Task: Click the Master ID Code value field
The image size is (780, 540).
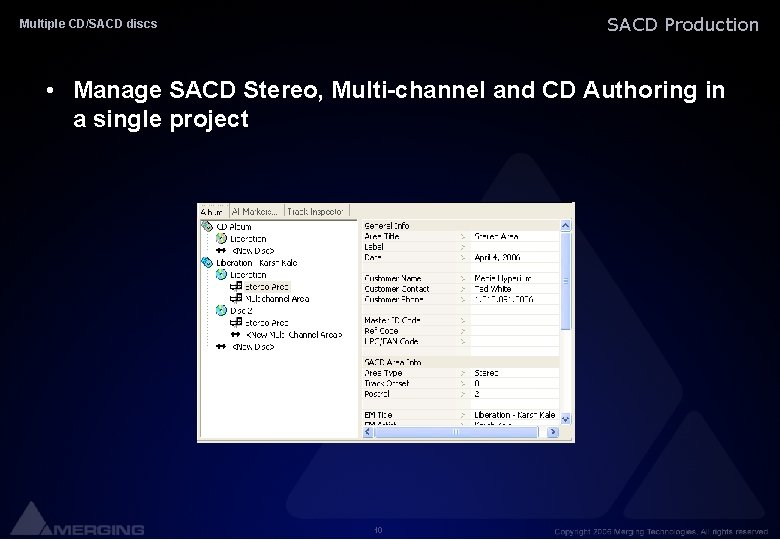Action: [514, 320]
